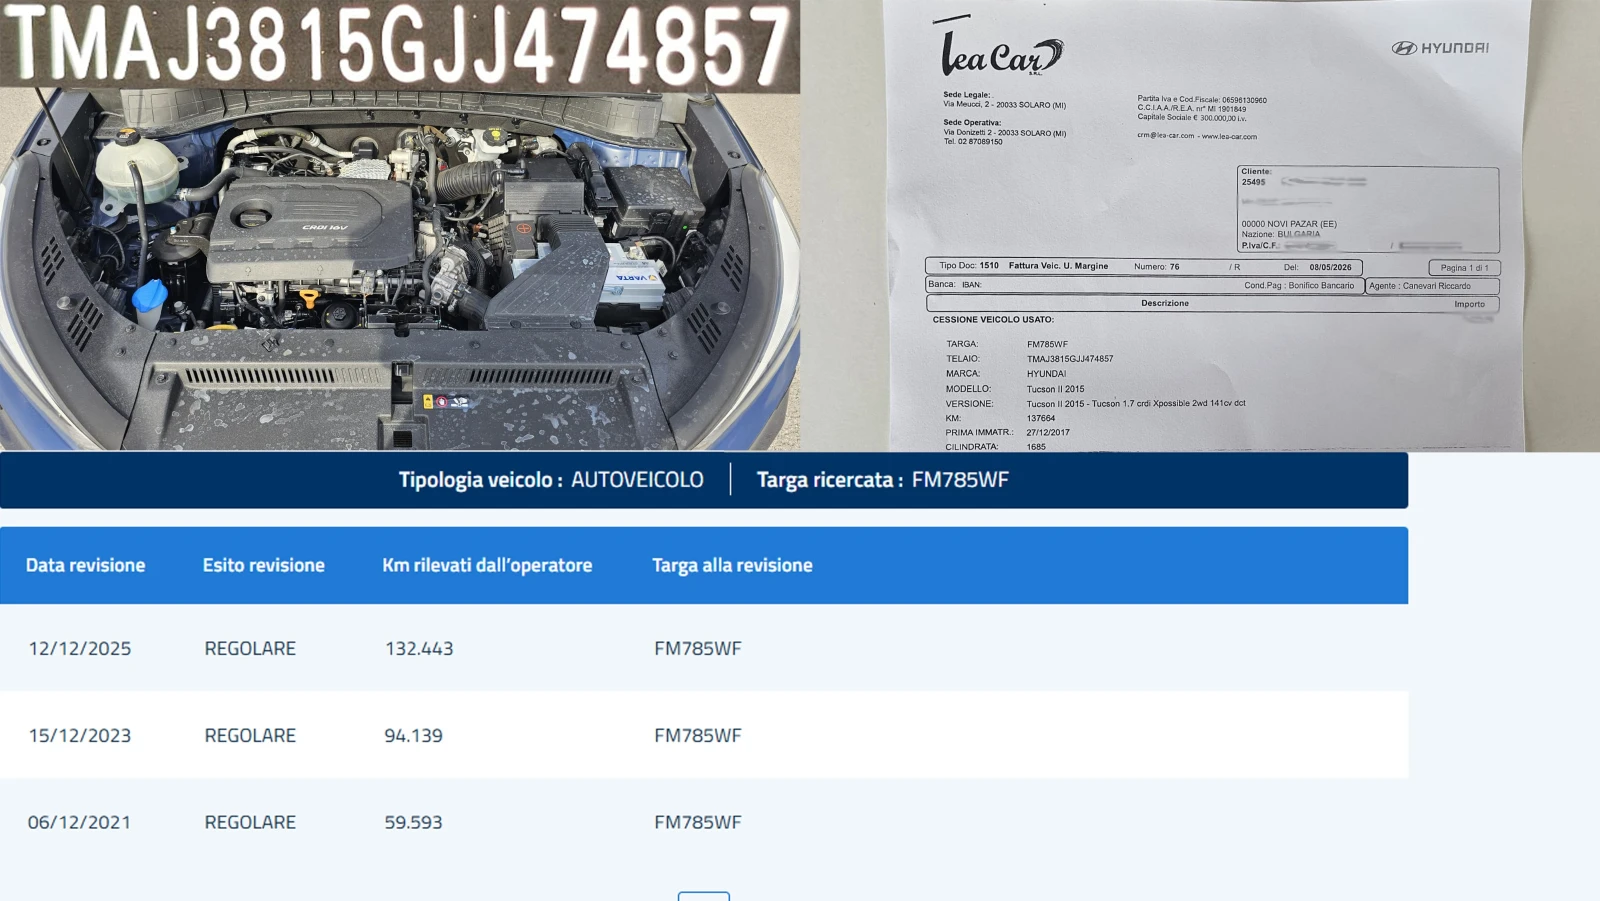Click plate FM785WF in 15/12/2023 row
Viewport: 1600px width, 901px height.
point(698,735)
